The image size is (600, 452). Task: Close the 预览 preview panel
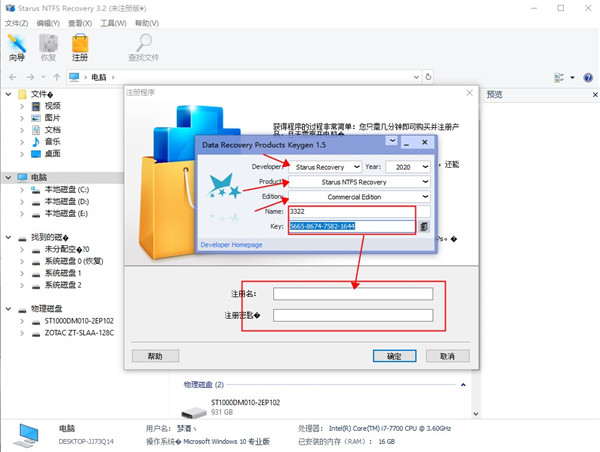[x=595, y=95]
